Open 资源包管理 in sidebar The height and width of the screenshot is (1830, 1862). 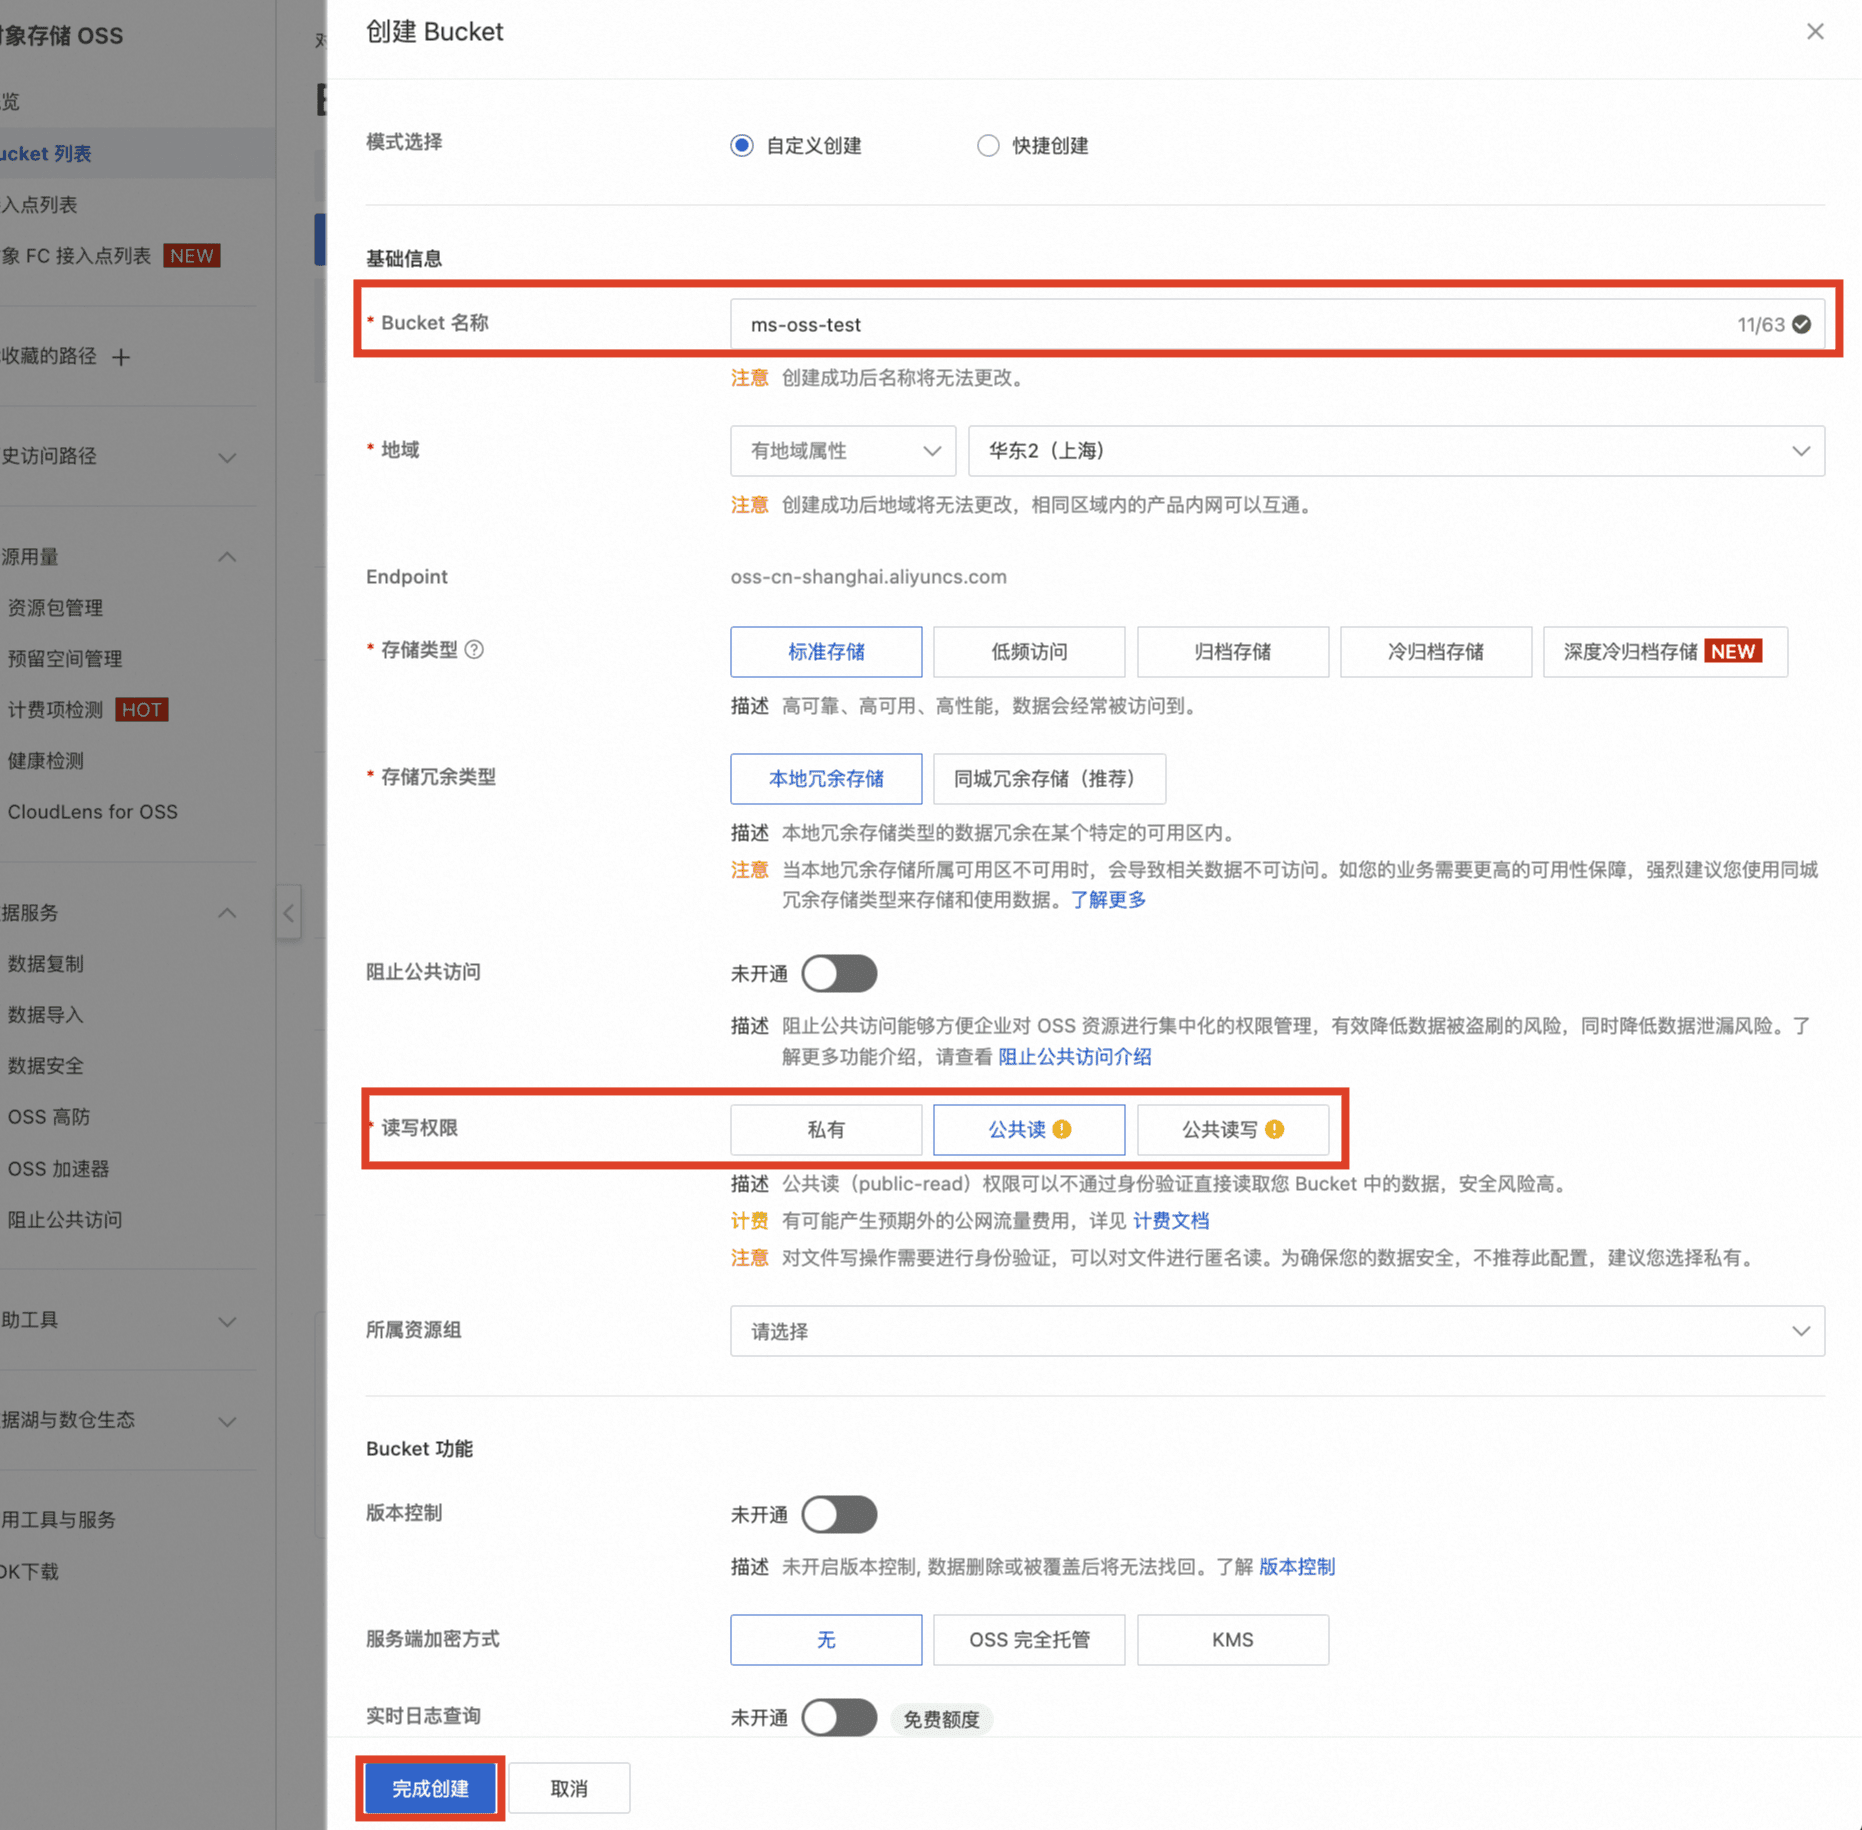pyautogui.click(x=56, y=607)
